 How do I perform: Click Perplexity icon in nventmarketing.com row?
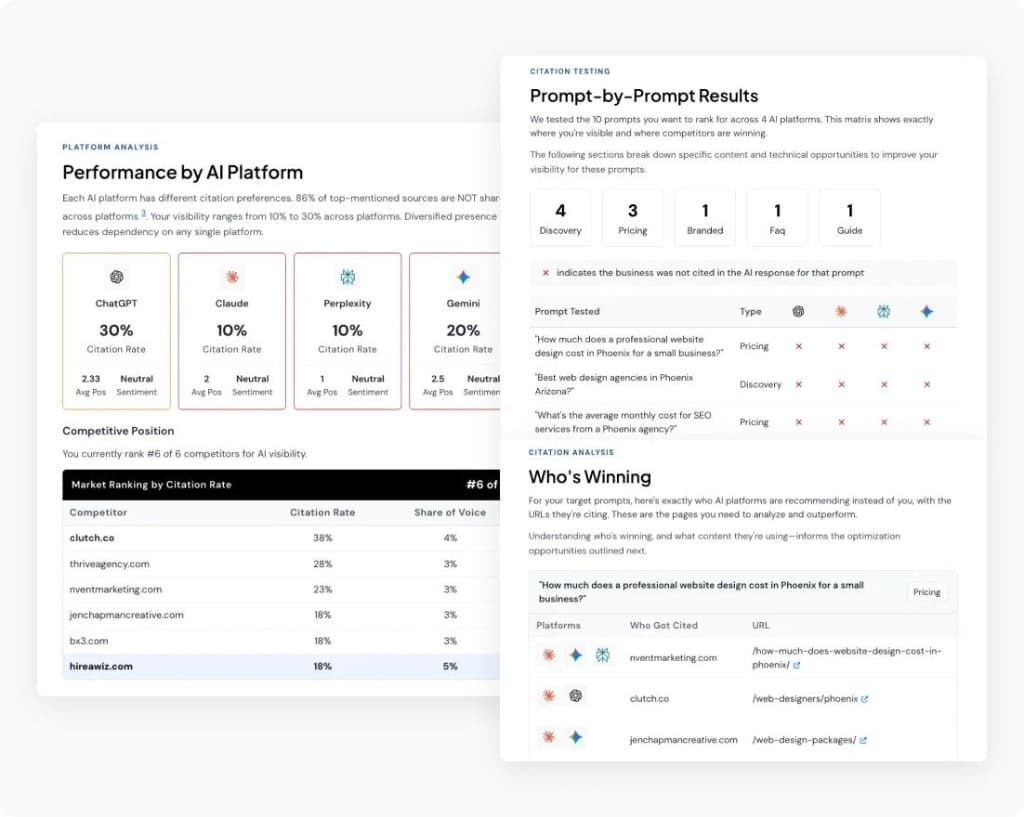click(602, 655)
